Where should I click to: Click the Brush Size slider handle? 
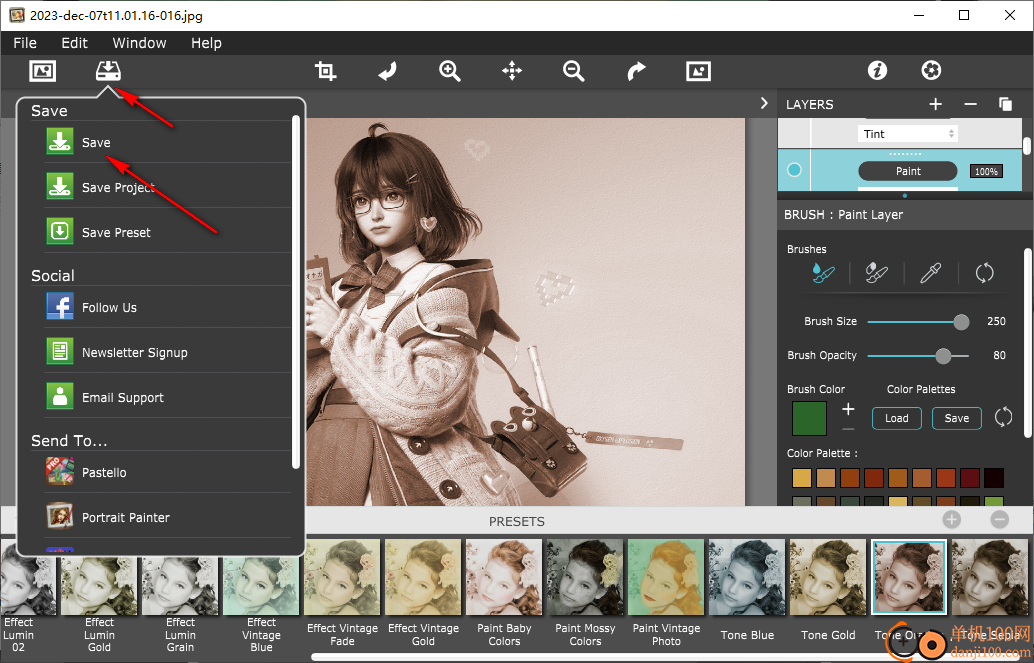click(961, 322)
